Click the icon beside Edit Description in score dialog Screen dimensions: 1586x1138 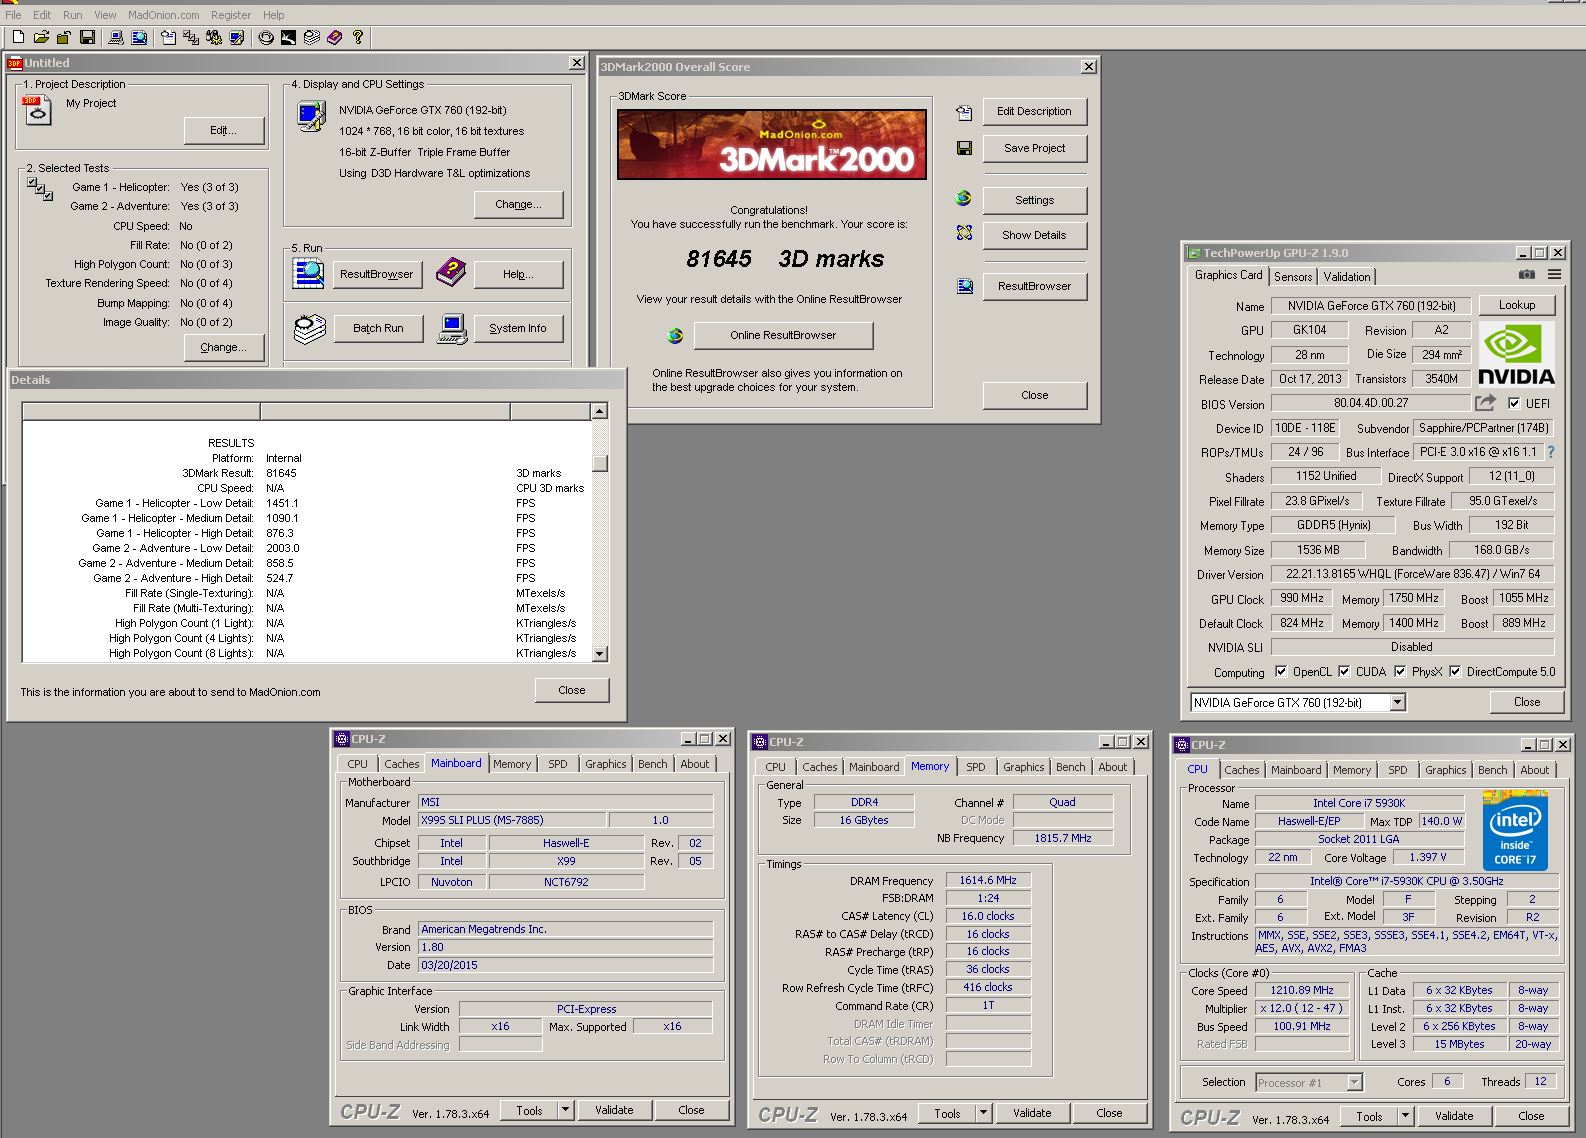tap(964, 112)
